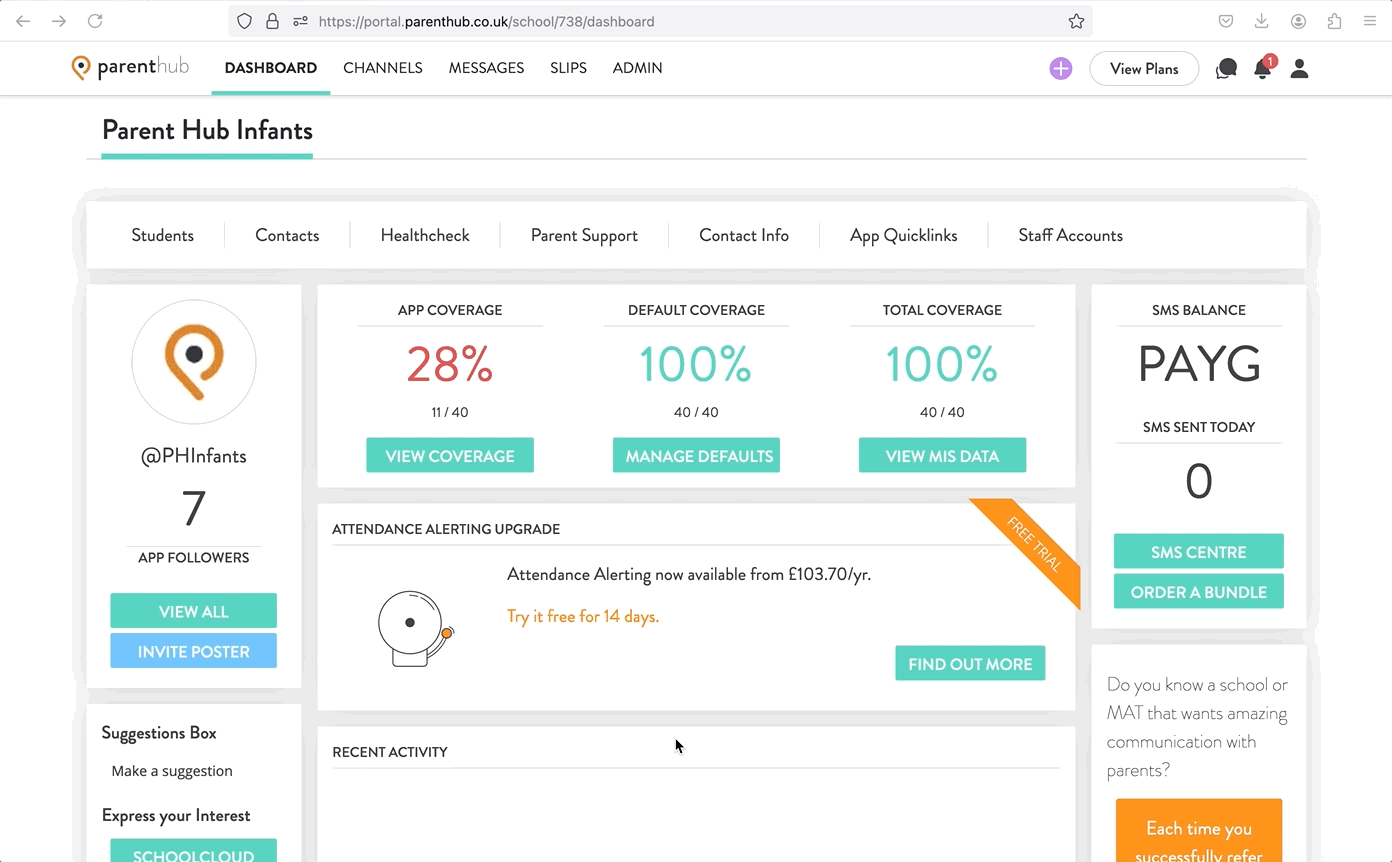Click the VIEW ALL followers button

coord(194,611)
